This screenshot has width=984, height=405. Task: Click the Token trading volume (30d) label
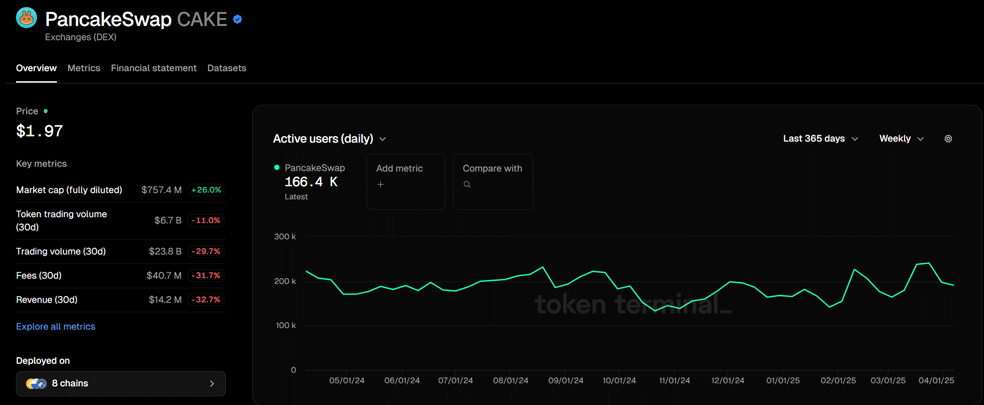click(62, 220)
